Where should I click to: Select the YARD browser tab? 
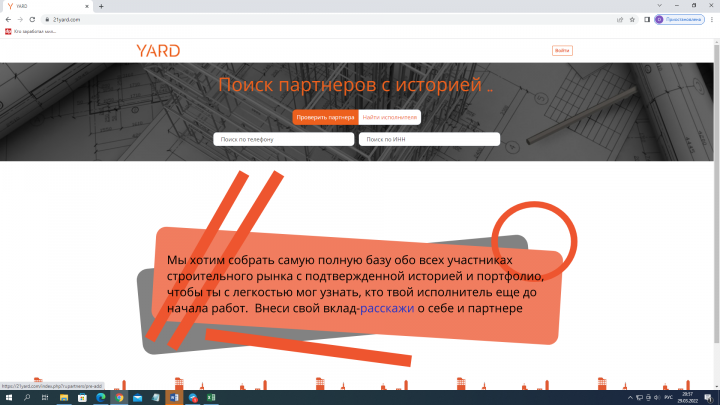(47, 6)
